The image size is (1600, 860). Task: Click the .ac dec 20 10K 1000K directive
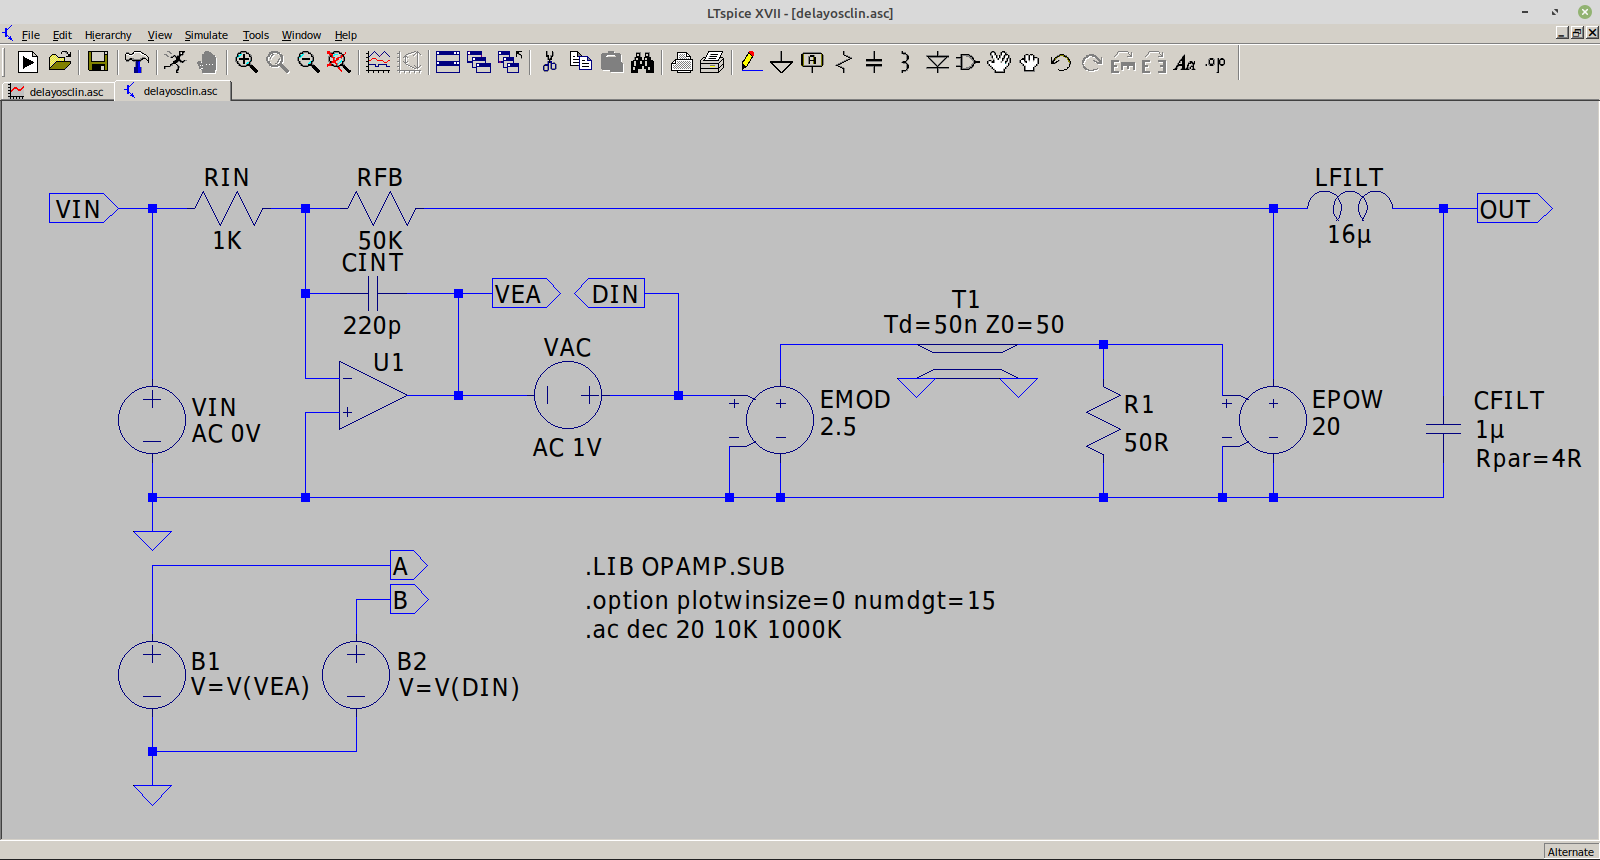pyautogui.click(x=714, y=630)
